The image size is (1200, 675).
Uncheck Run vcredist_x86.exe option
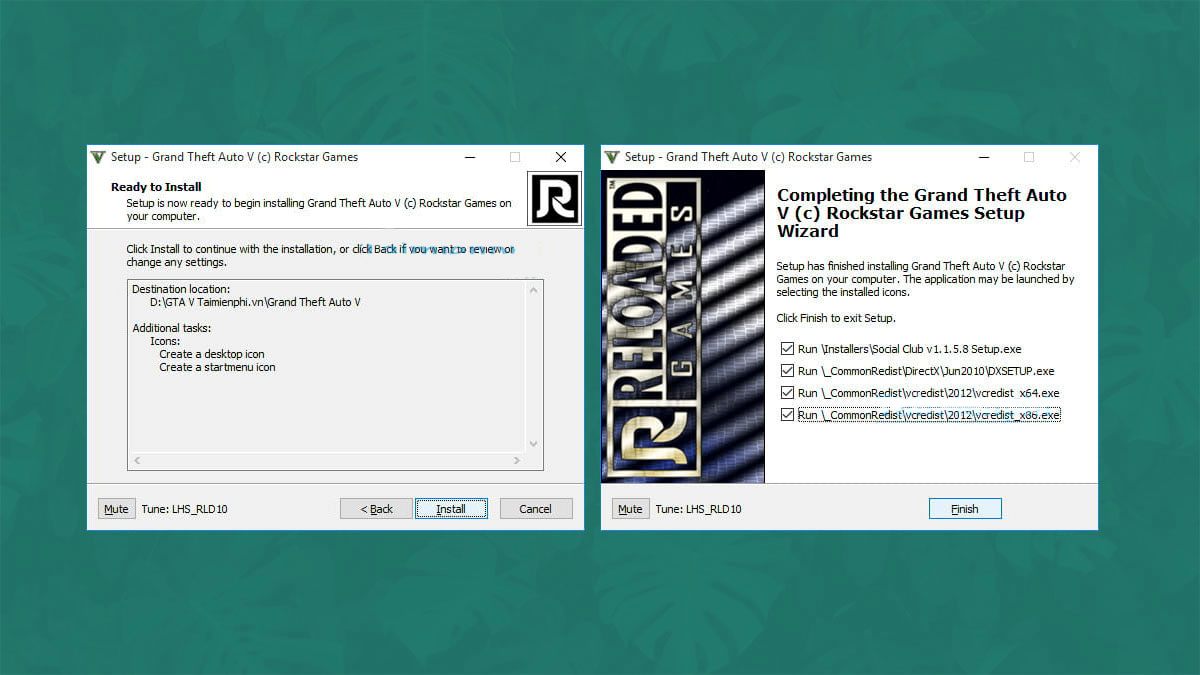pyautogui.click(x=787, y=415)
